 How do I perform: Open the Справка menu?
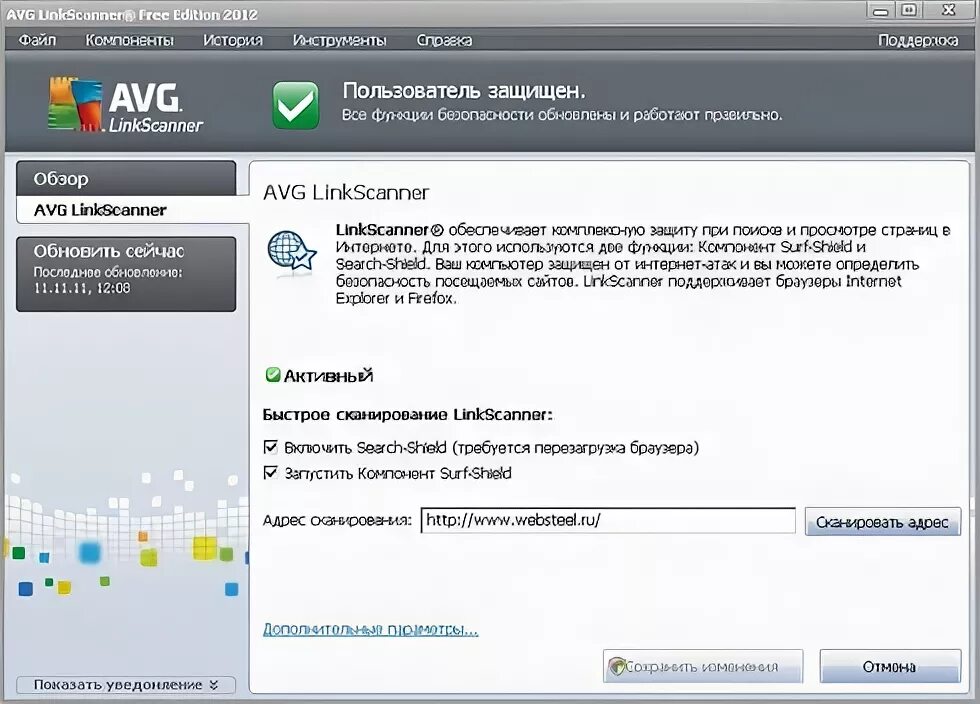point(444,40)
